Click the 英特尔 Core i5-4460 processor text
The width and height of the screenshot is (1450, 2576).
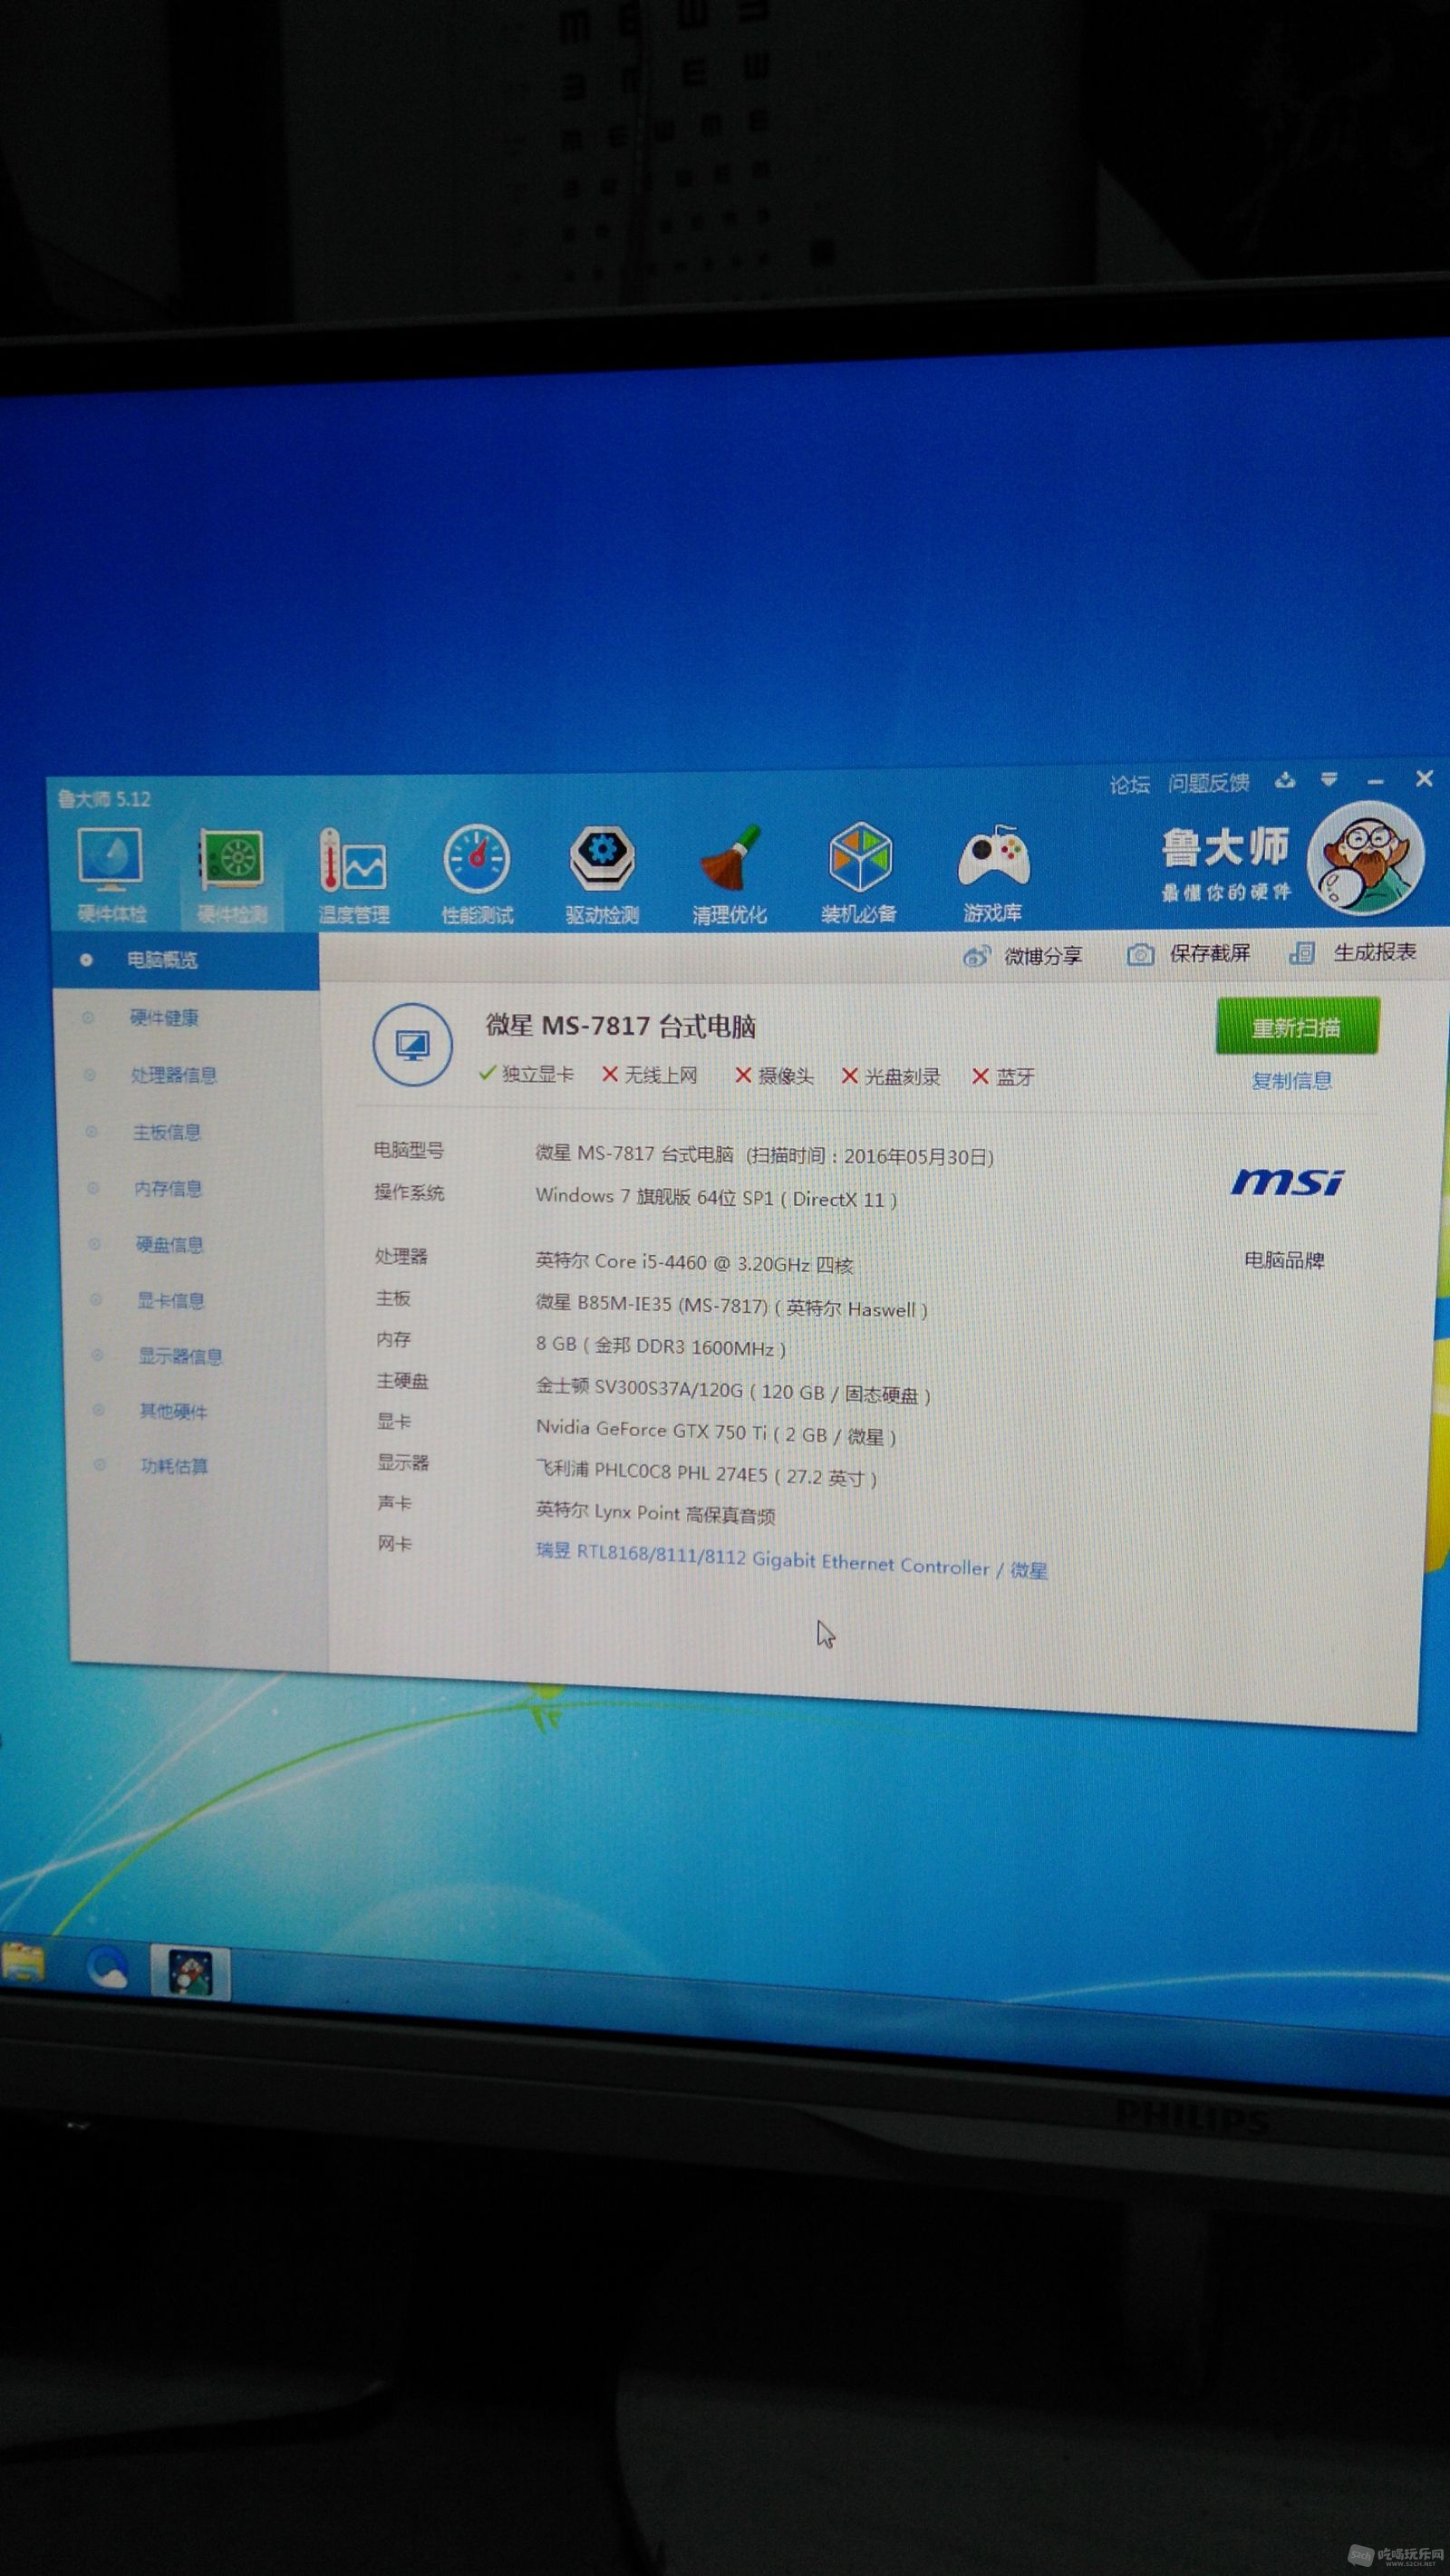[x=694, y=1263]
